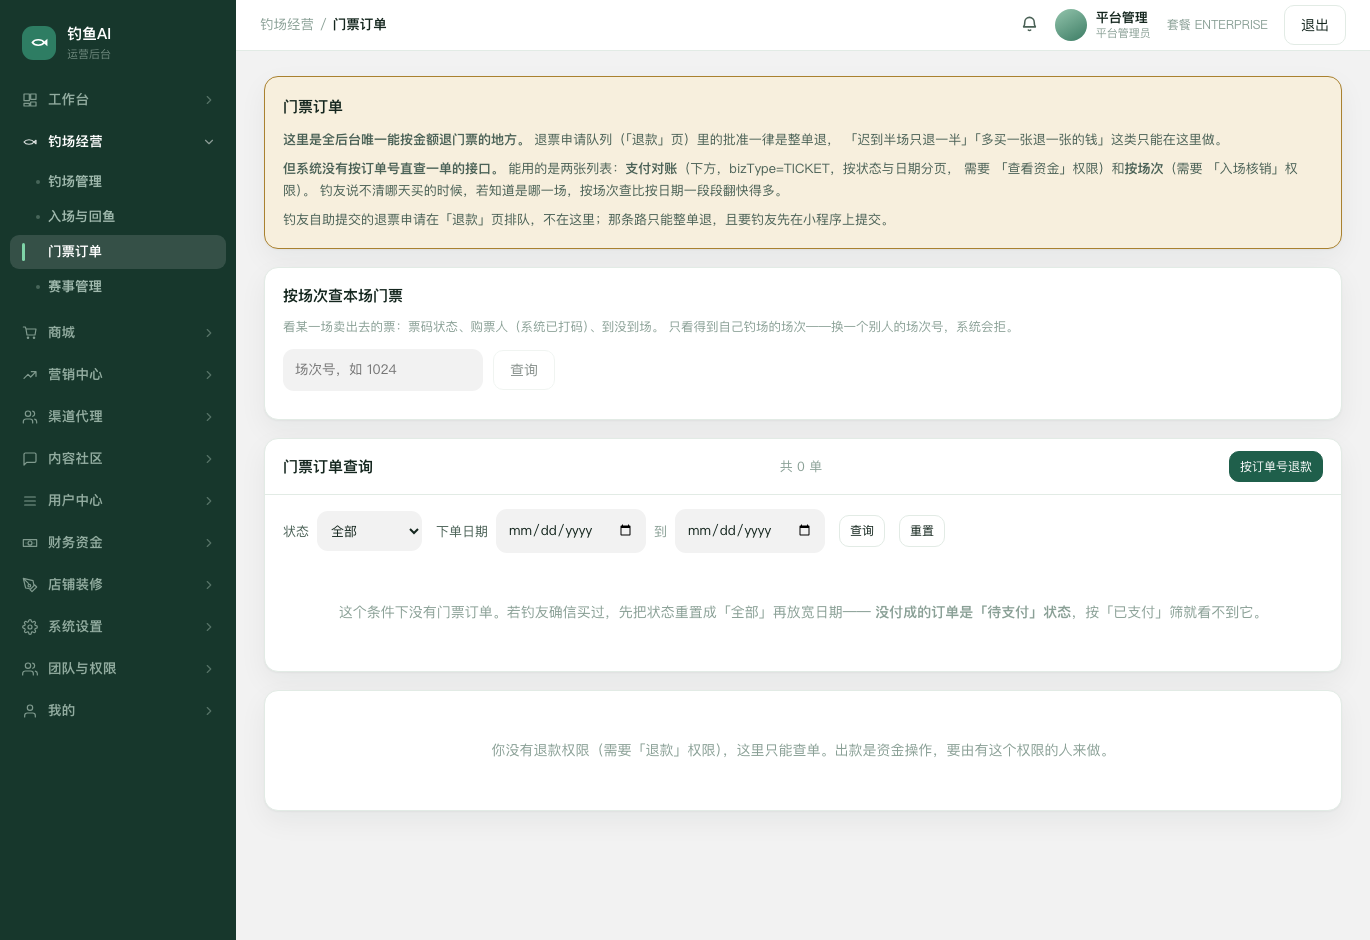
Task: Click the 共 0 单 order count
Action: tap(801, 467)
